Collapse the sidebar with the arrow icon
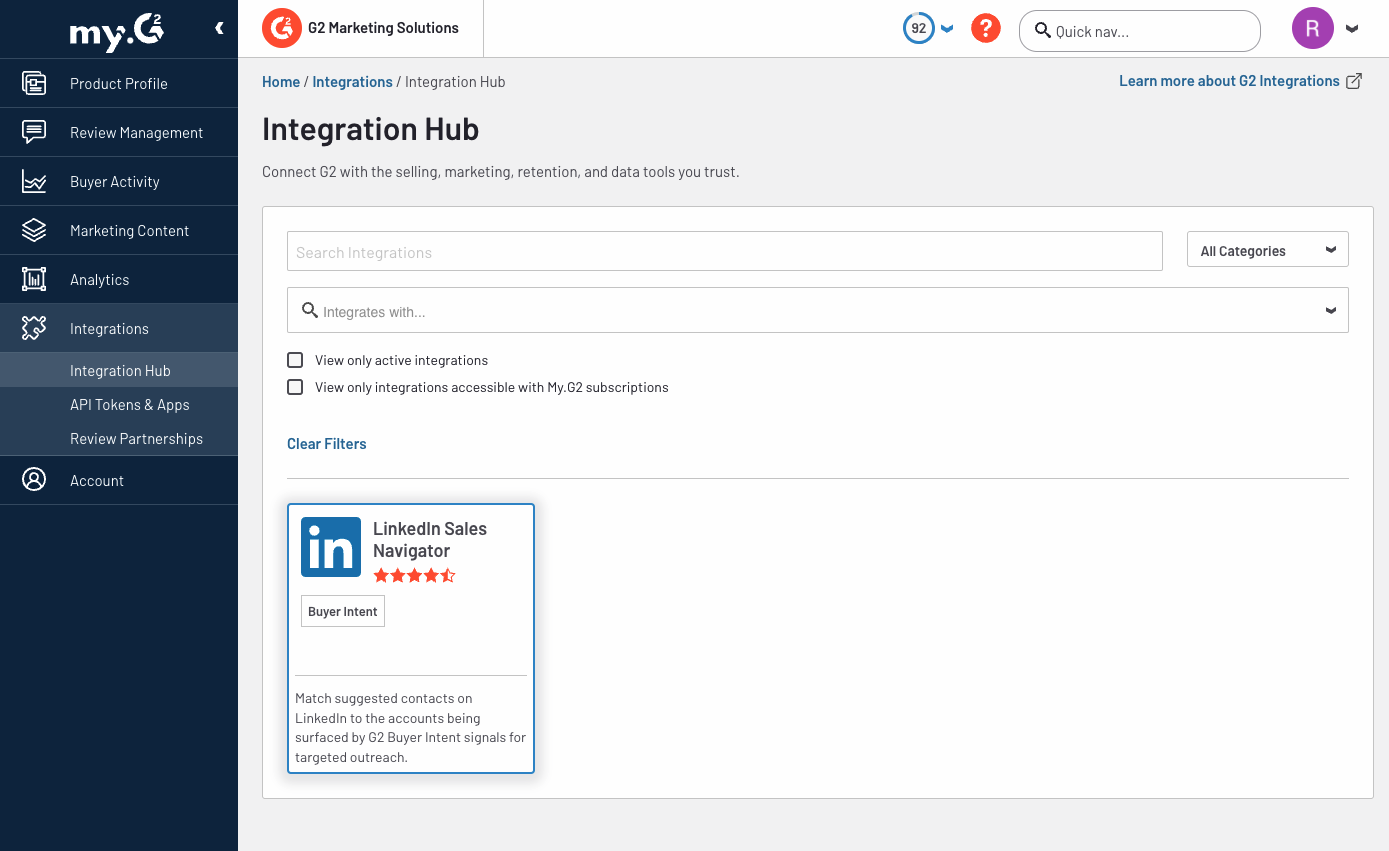The image size is (1389, 851). 219,29
